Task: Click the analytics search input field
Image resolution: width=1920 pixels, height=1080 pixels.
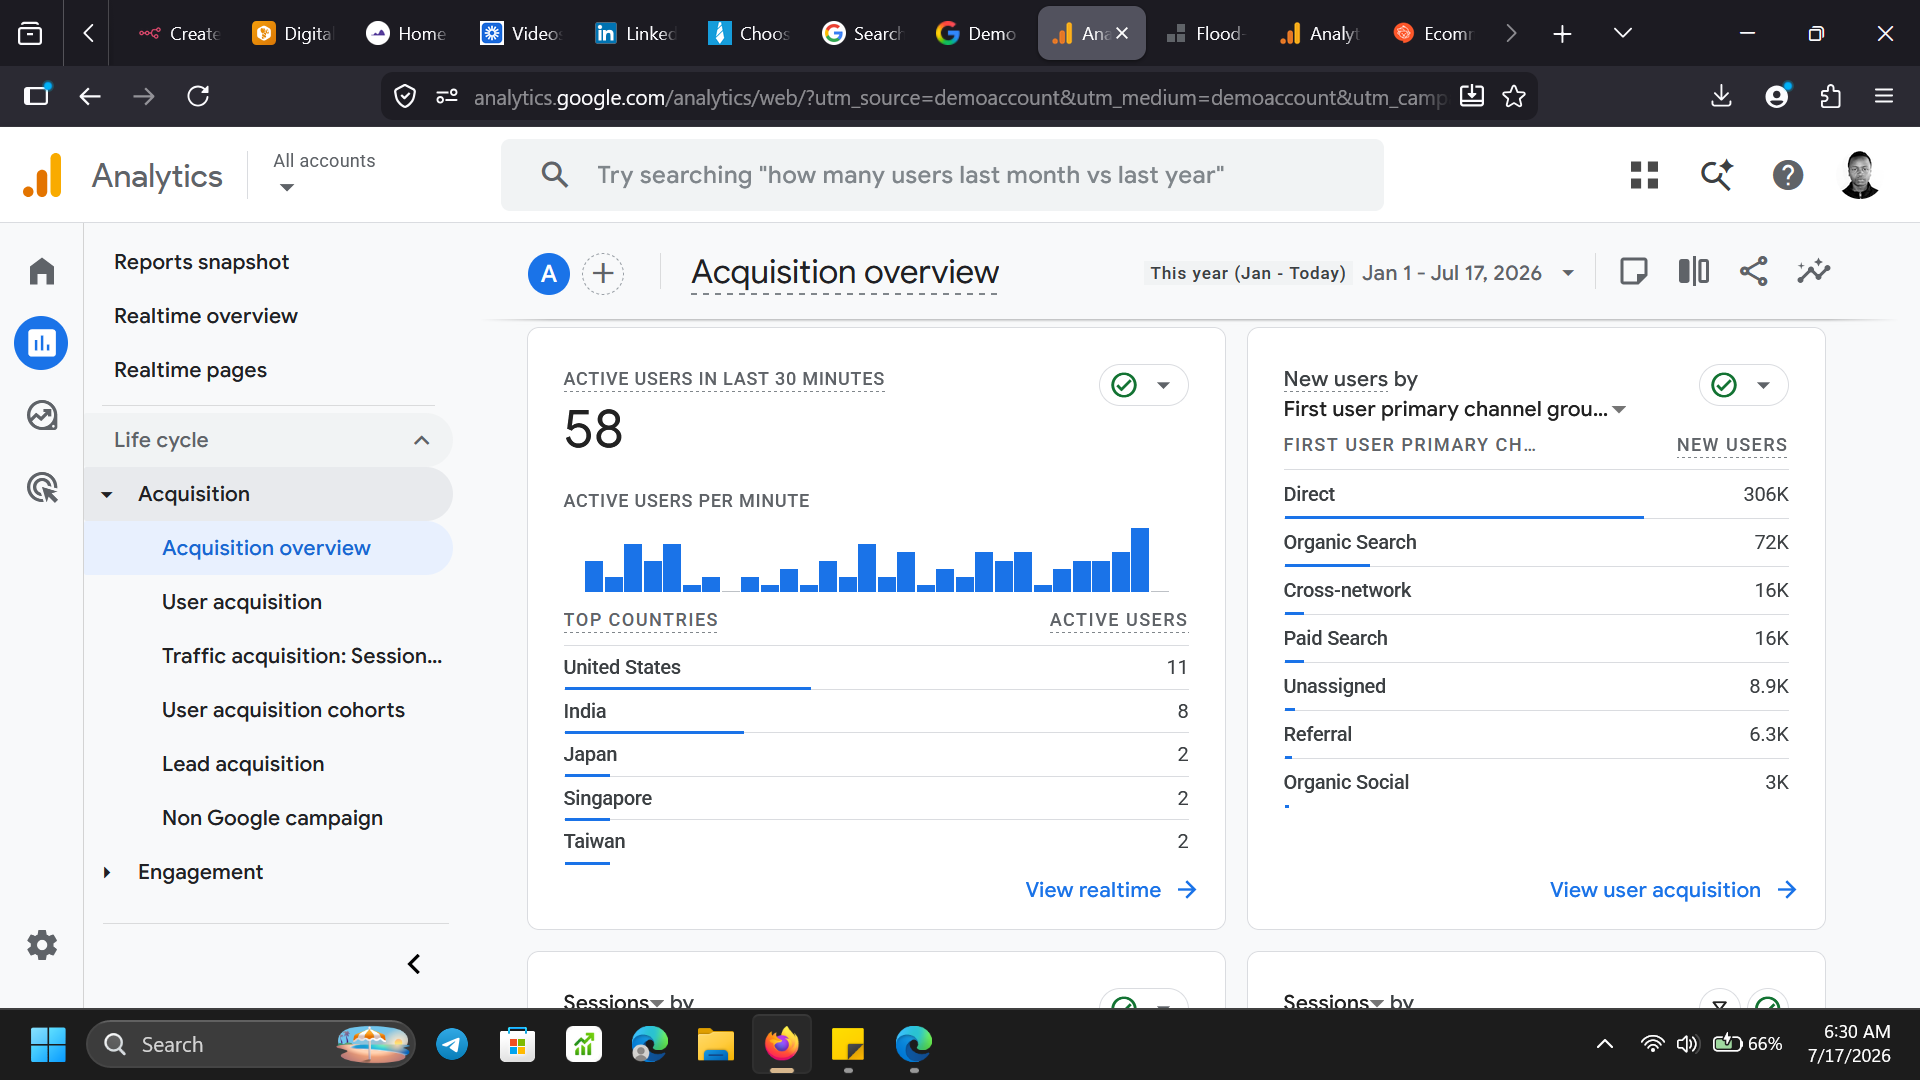Action: pos(942,175)
